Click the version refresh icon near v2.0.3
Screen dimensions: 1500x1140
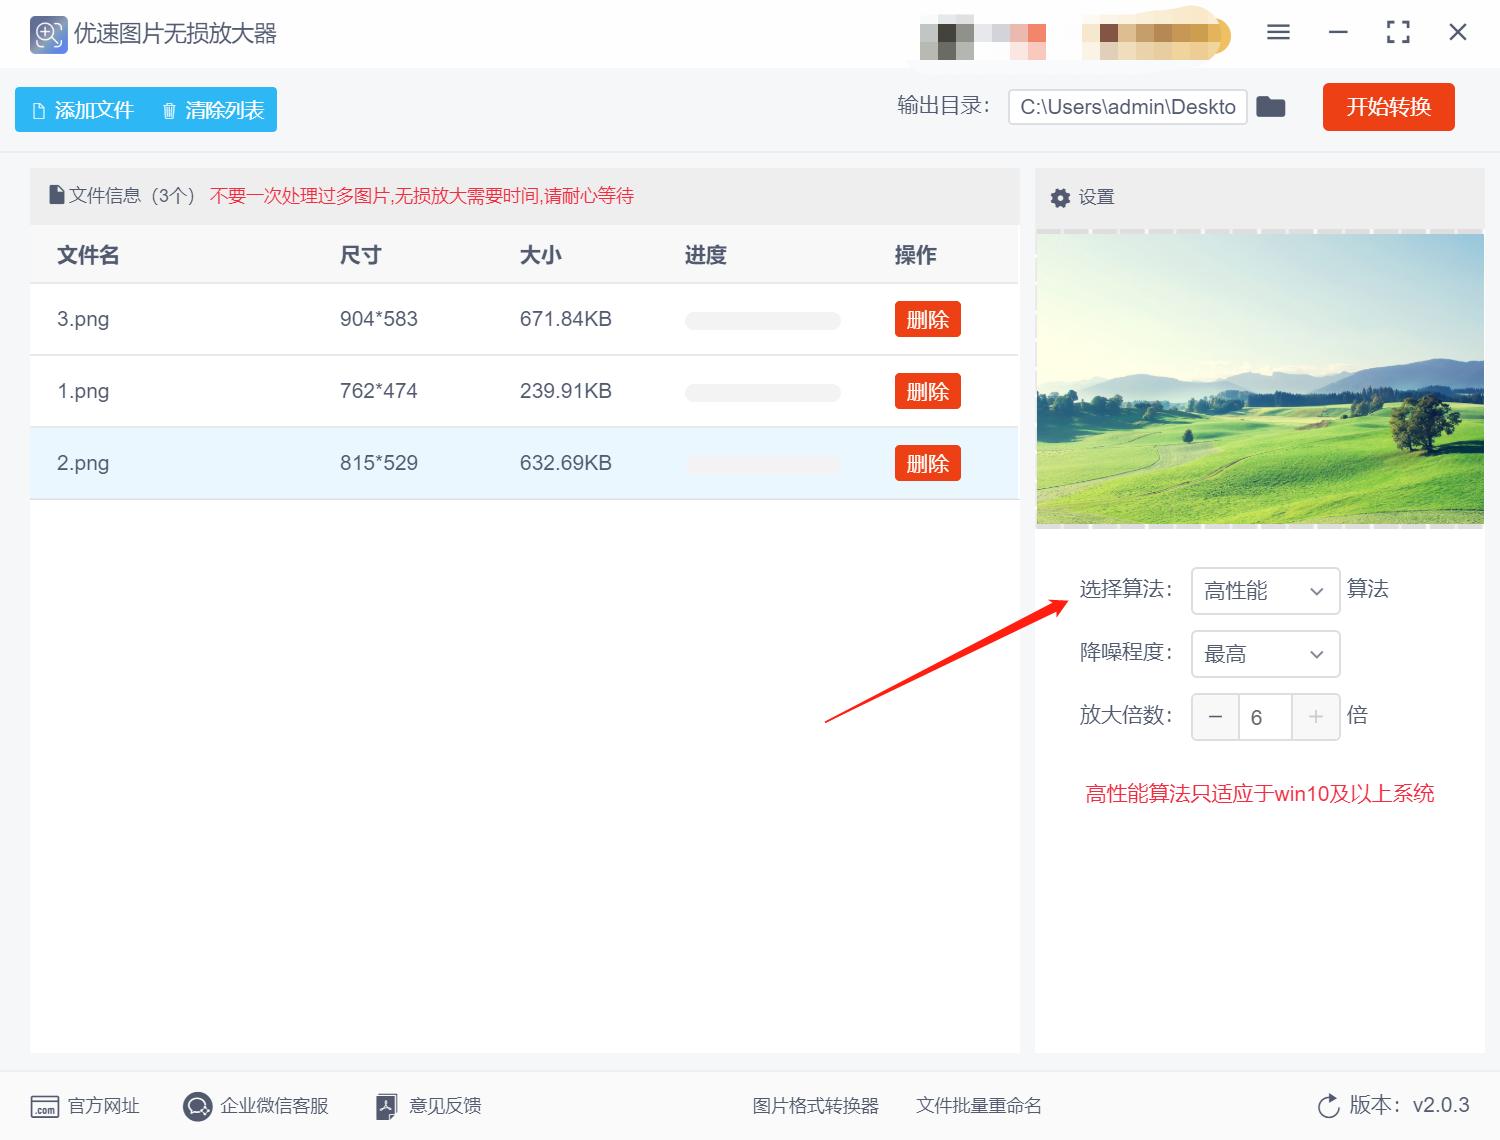pyautogui.click(x=1328, y=1105)
